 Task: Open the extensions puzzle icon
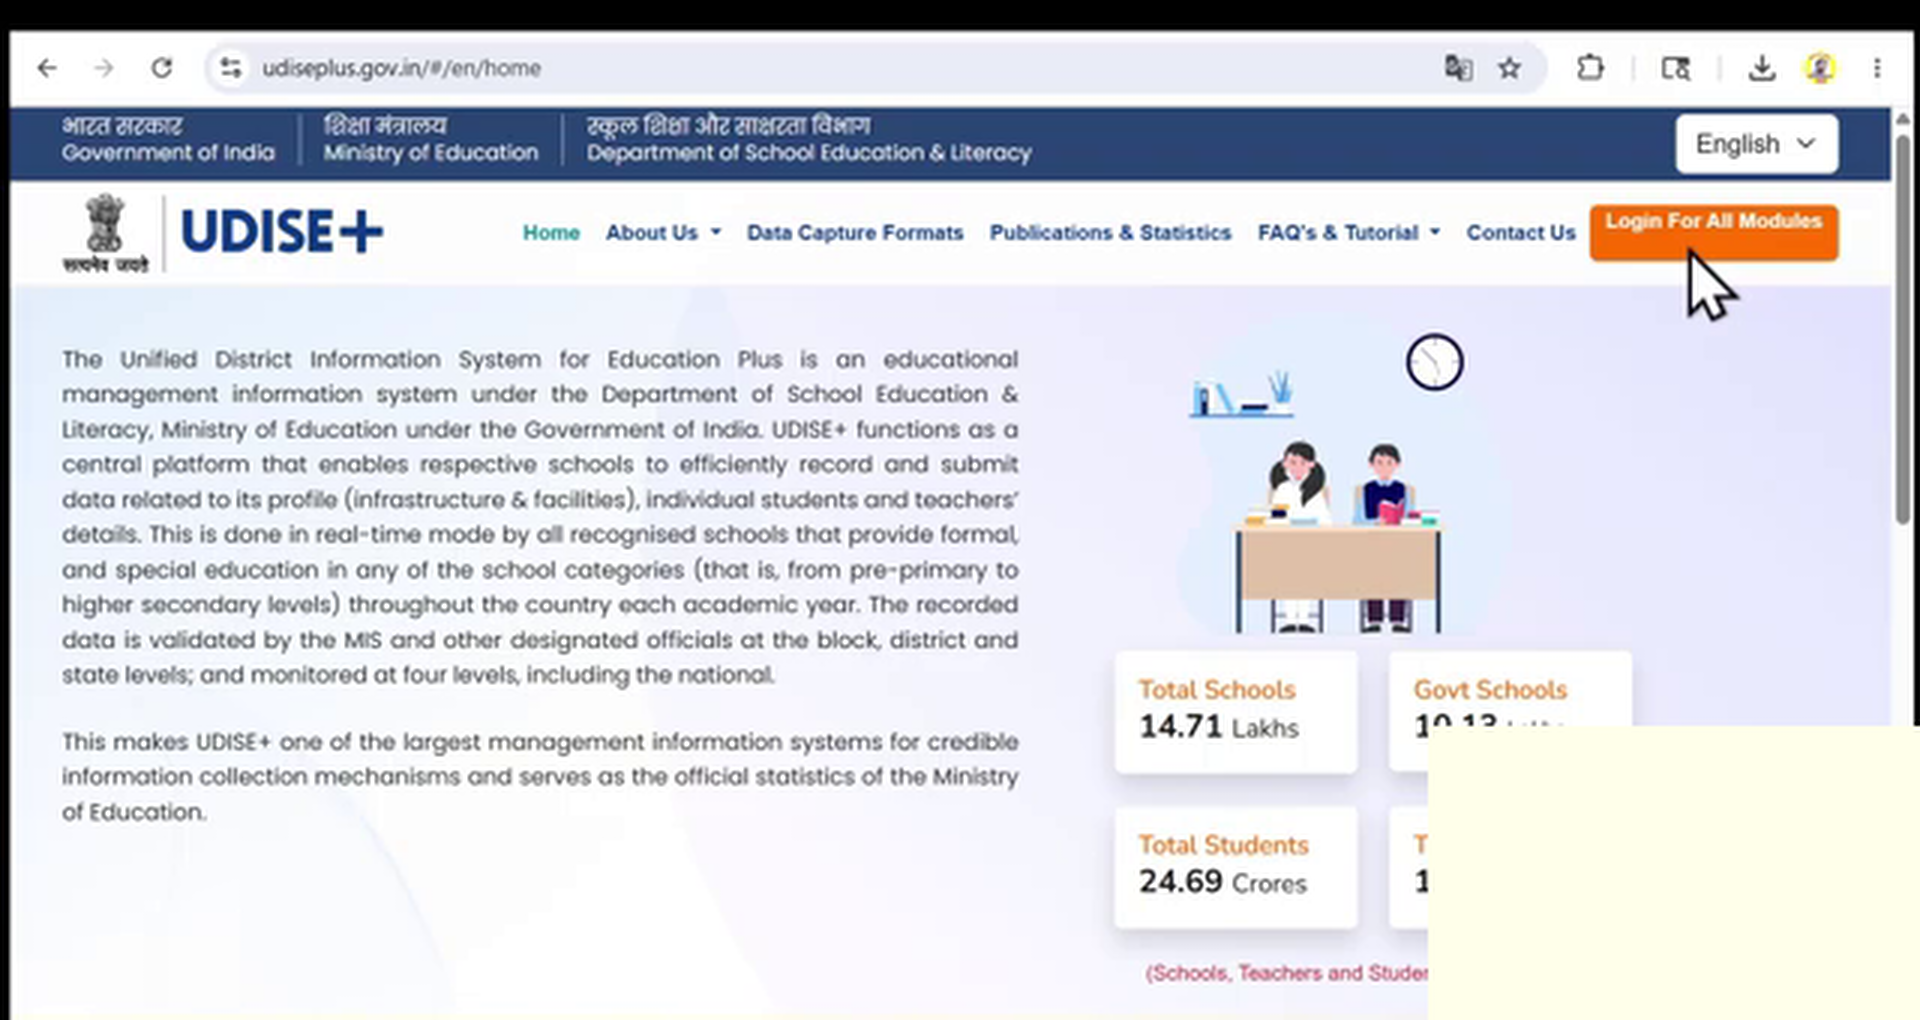tap(1590, 68)
